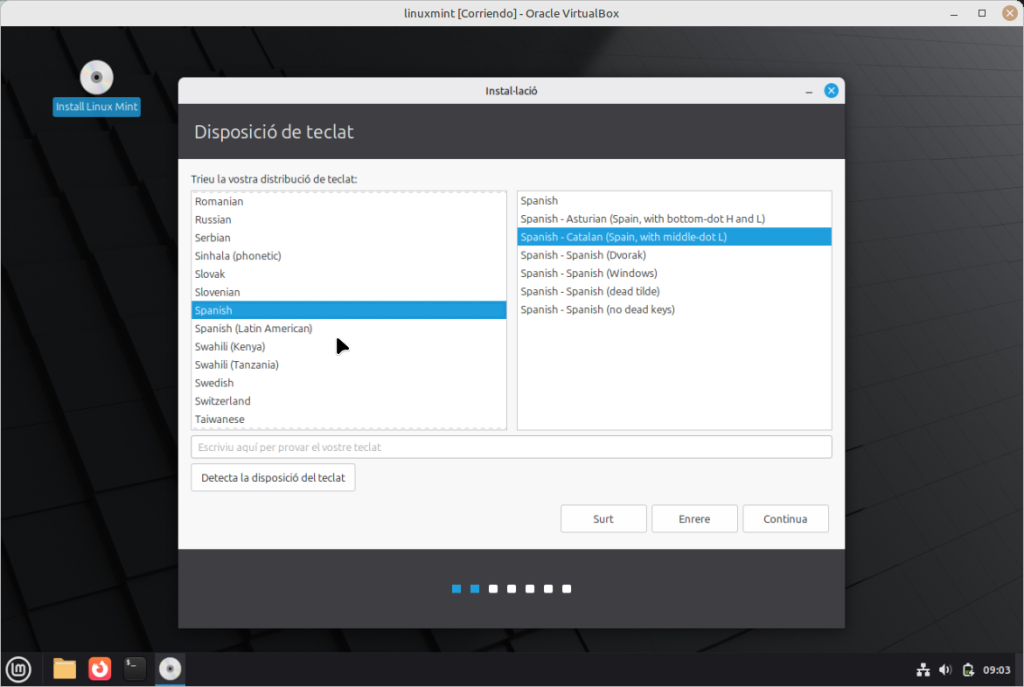
Task: Open the clock showing 09:03
Action: [x=995, y=669]
